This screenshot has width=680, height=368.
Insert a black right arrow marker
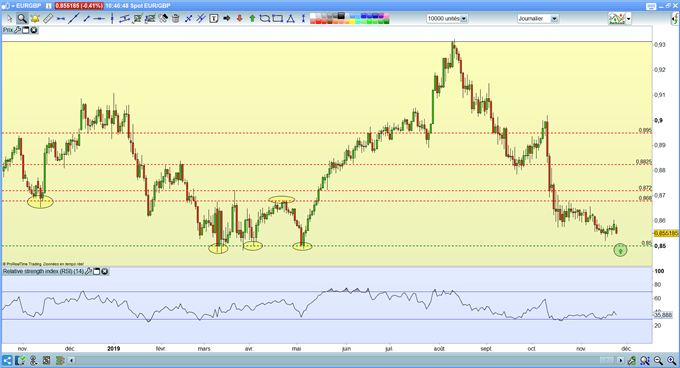coord(226,19)
